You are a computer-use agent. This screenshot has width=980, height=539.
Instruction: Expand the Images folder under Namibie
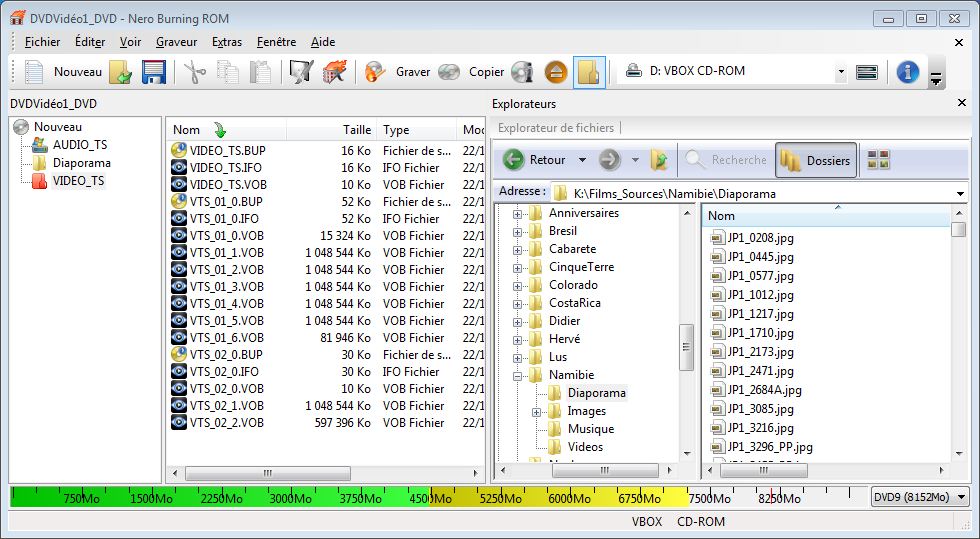click(x=537, y=411)
